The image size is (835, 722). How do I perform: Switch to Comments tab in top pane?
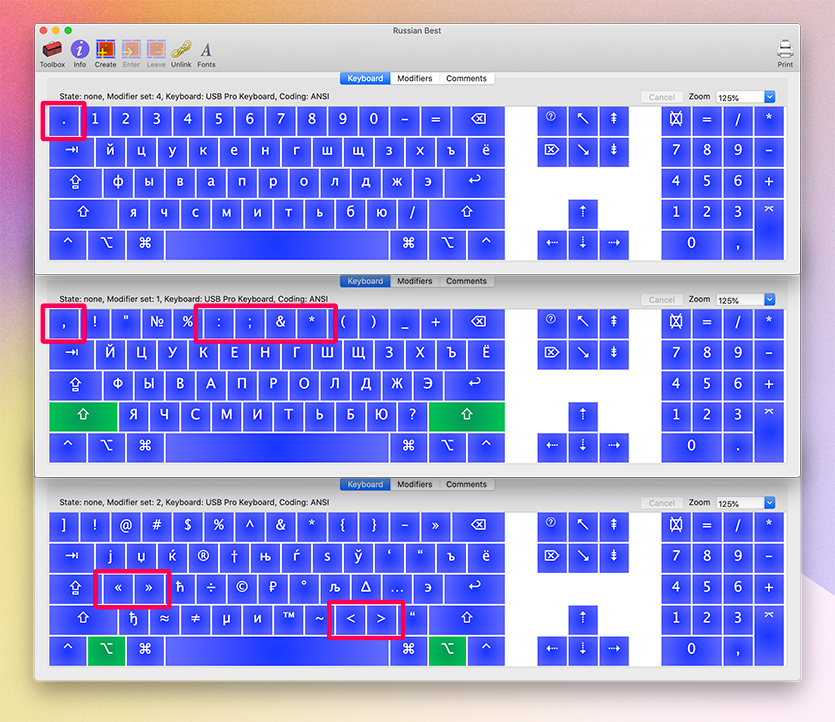pos(466,78)
